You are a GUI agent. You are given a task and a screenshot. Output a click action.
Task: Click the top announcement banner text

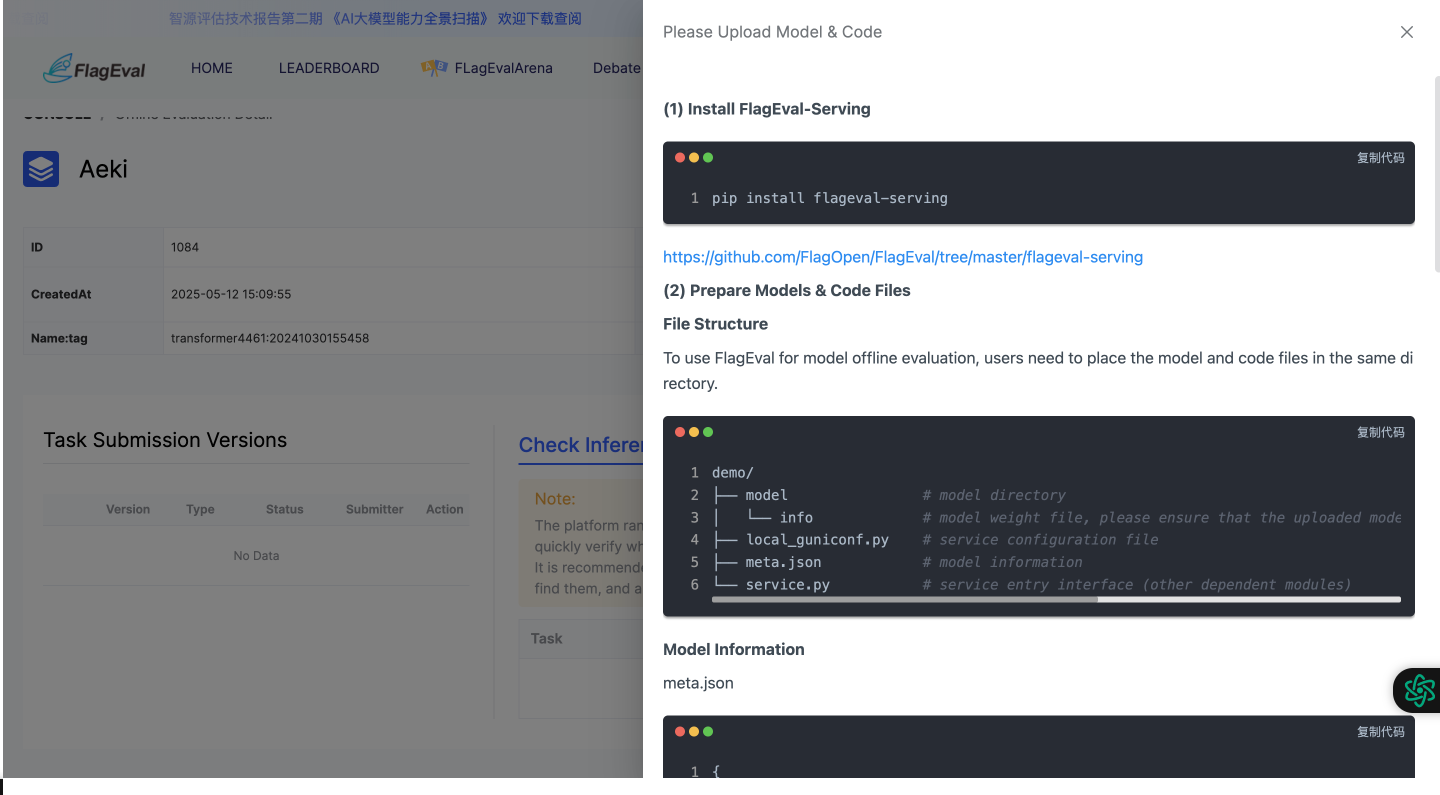(x=375, y=18)
